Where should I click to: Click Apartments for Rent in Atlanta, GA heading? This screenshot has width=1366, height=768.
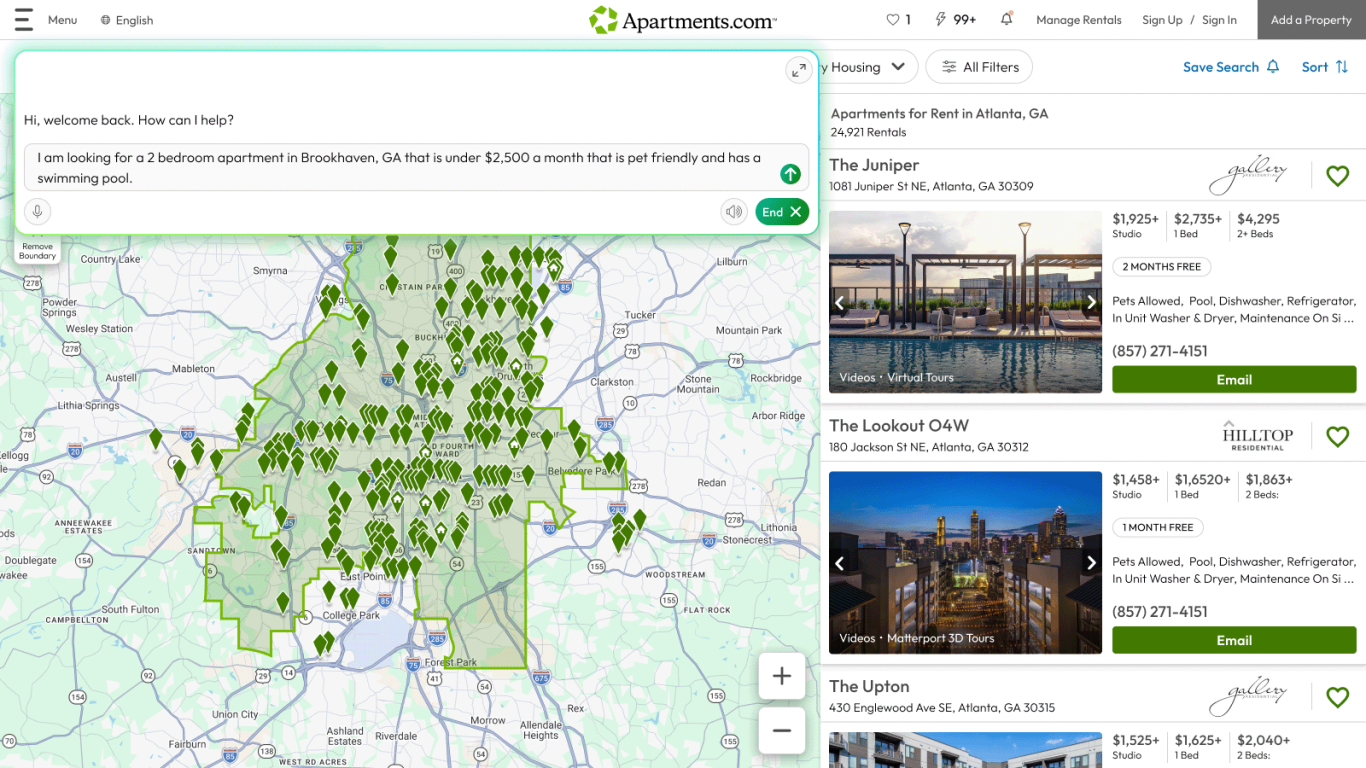[939, 114]
